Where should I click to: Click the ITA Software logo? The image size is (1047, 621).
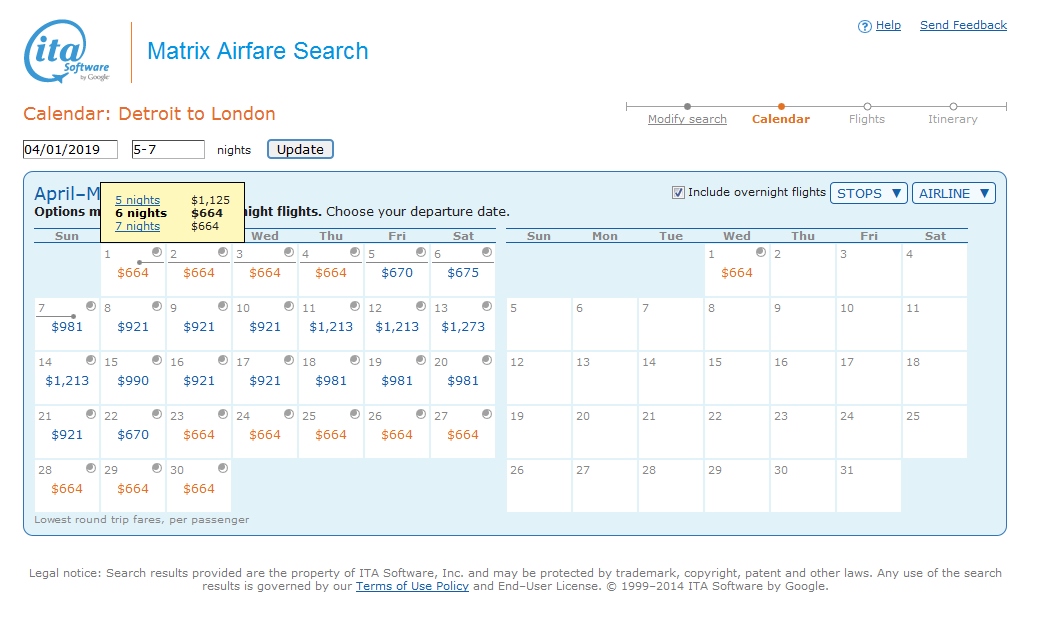(66, 52)
